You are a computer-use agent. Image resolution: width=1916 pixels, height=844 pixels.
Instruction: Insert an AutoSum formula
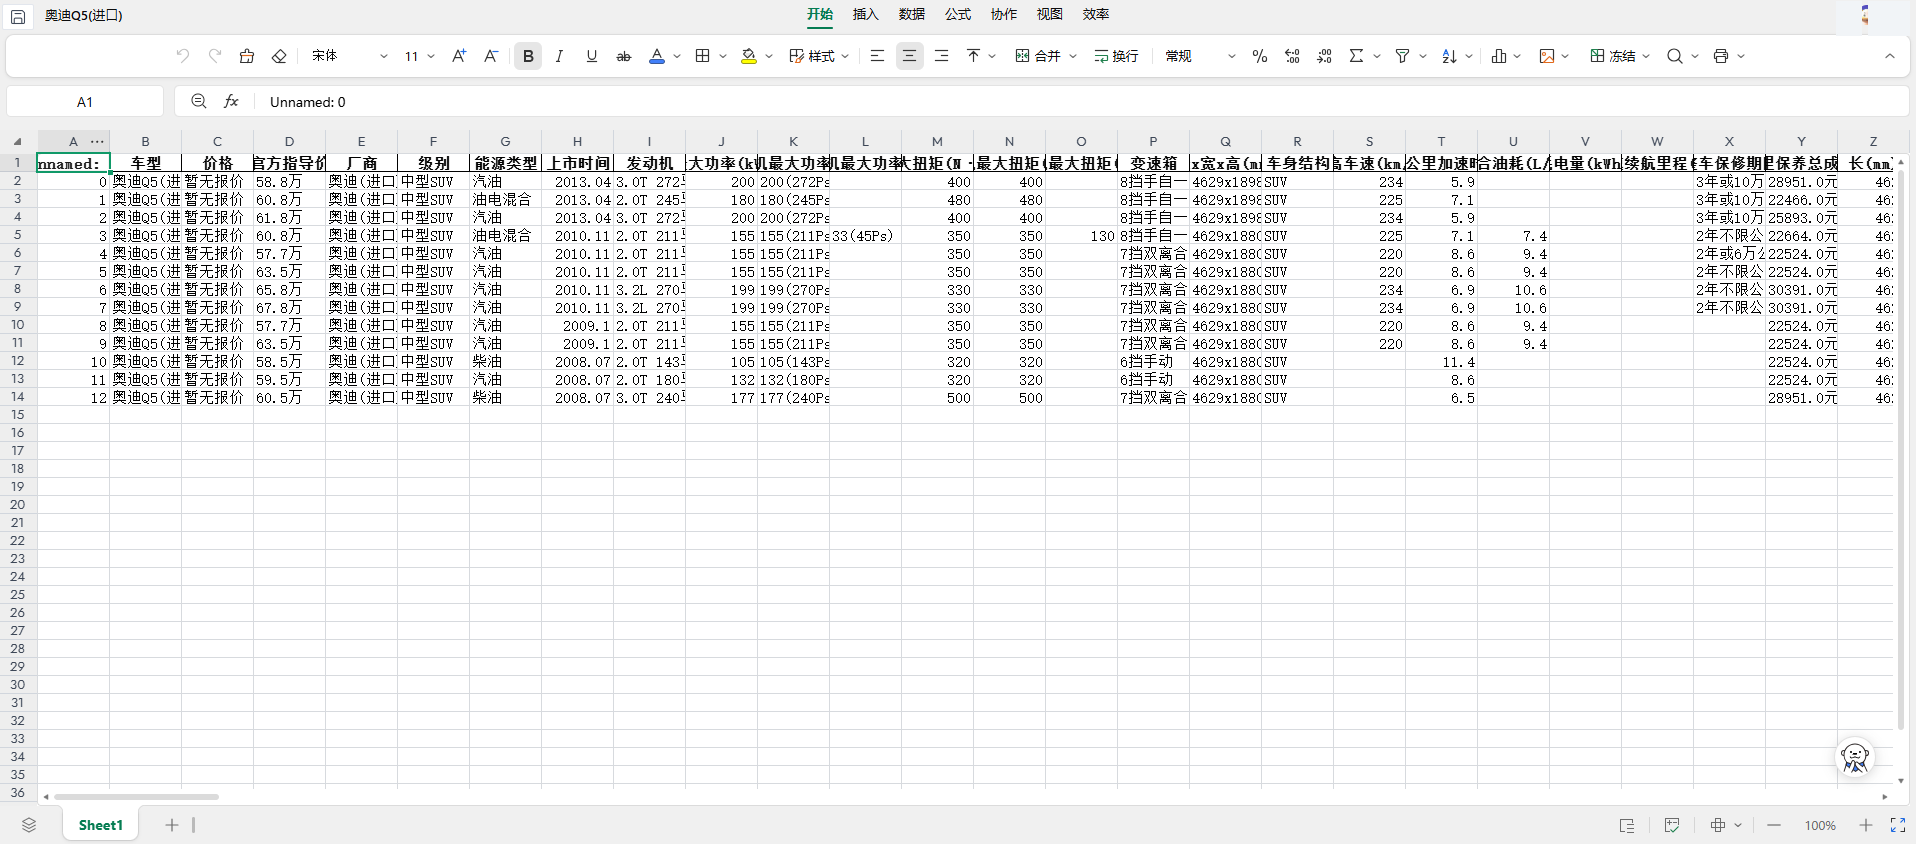point(1356,56)
